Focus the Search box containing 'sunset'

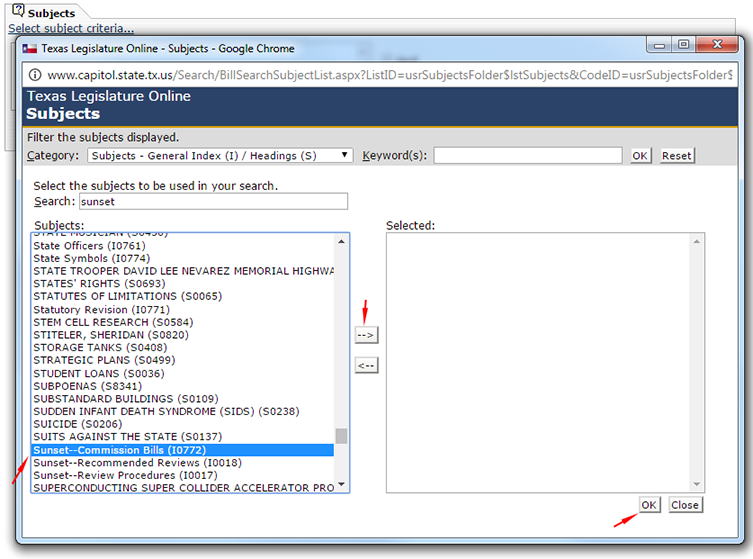click(213, 201)
